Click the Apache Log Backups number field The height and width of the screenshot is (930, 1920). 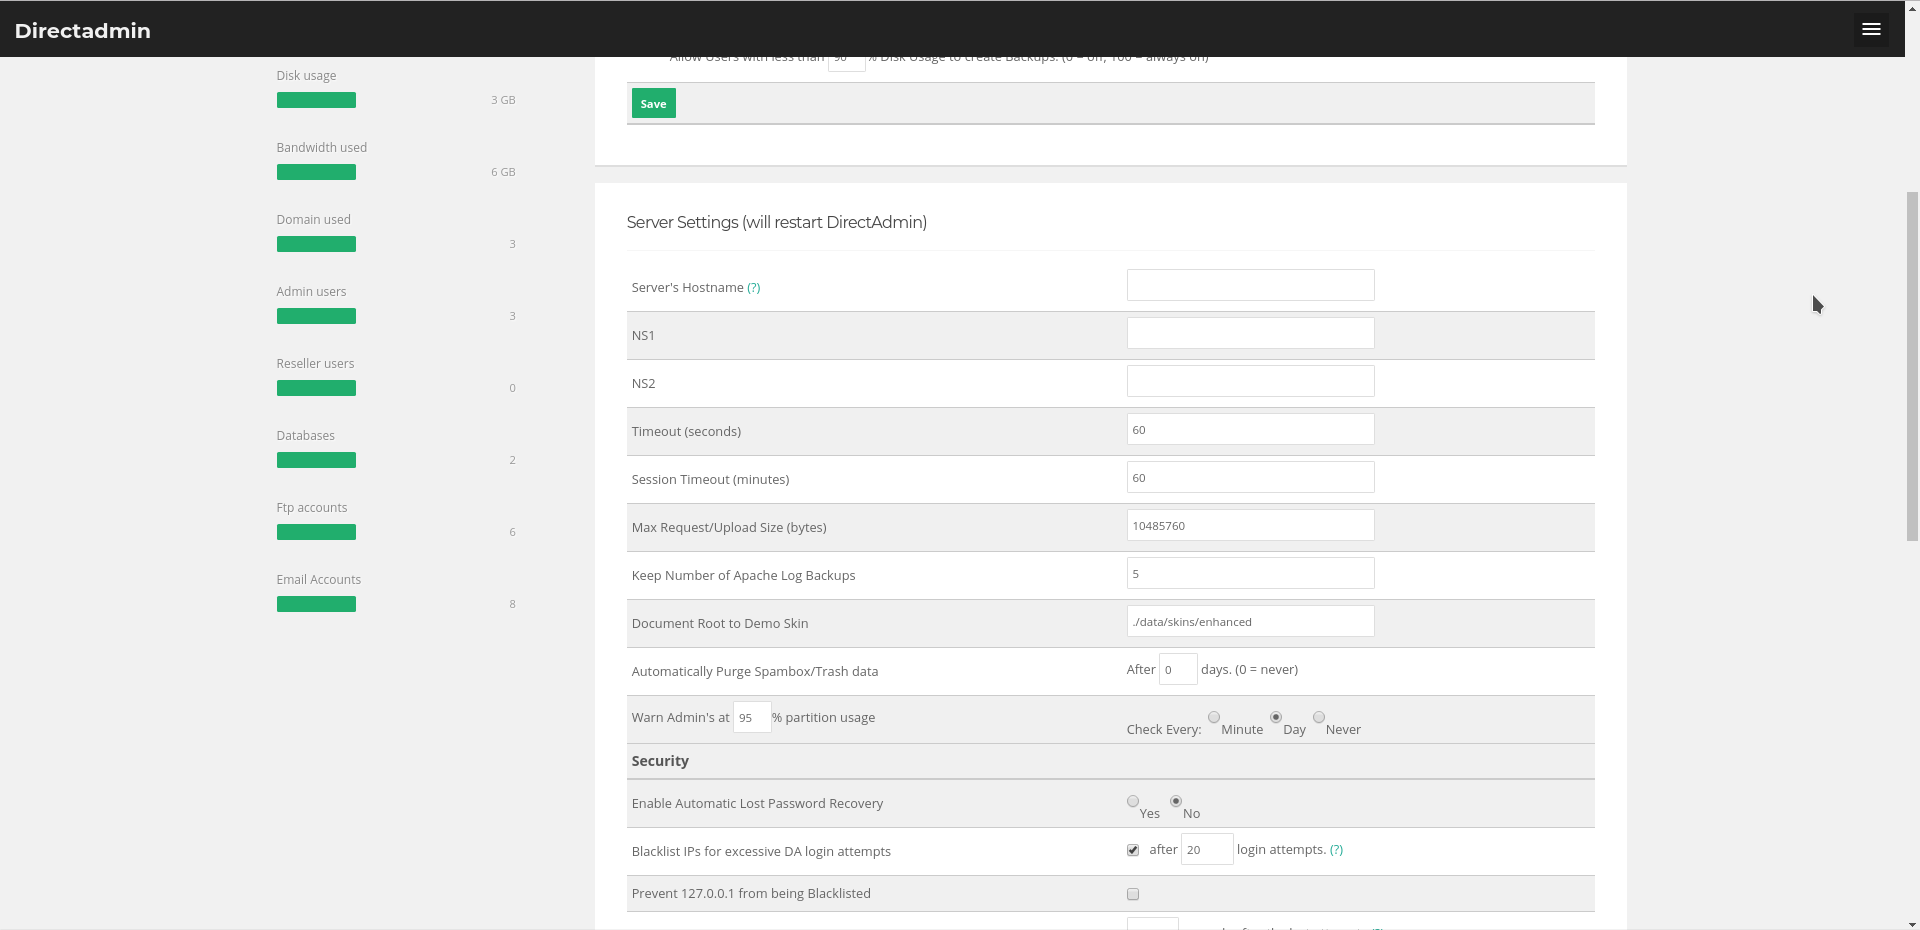click(1250, 574)
